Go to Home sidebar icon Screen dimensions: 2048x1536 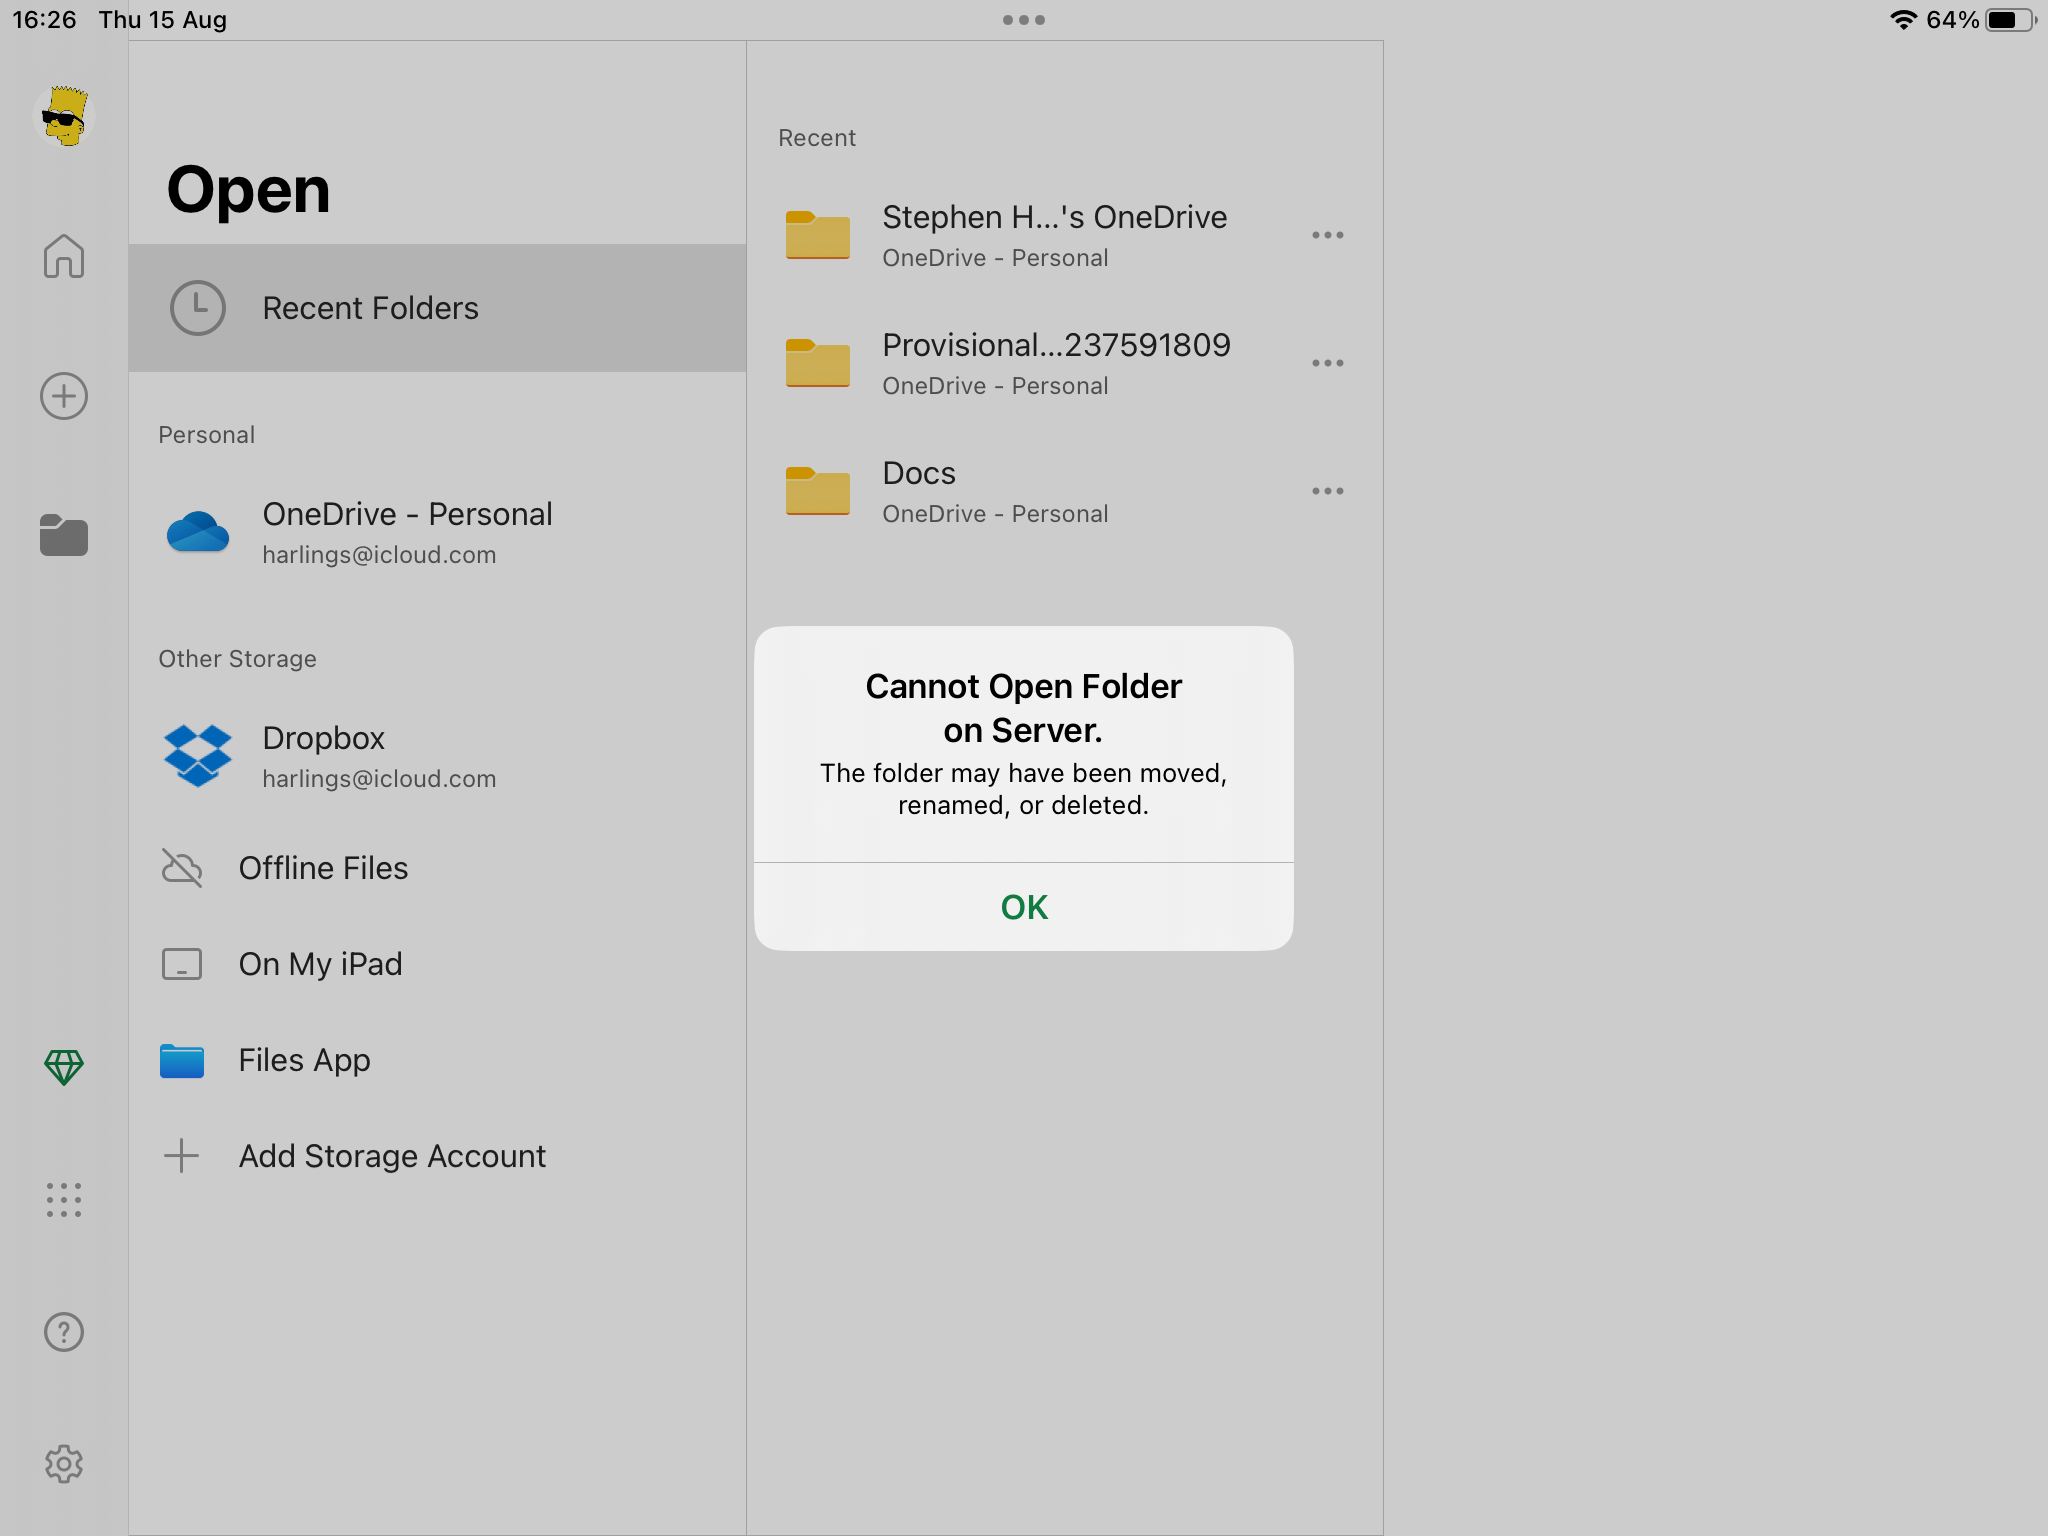tap(64, 257)
